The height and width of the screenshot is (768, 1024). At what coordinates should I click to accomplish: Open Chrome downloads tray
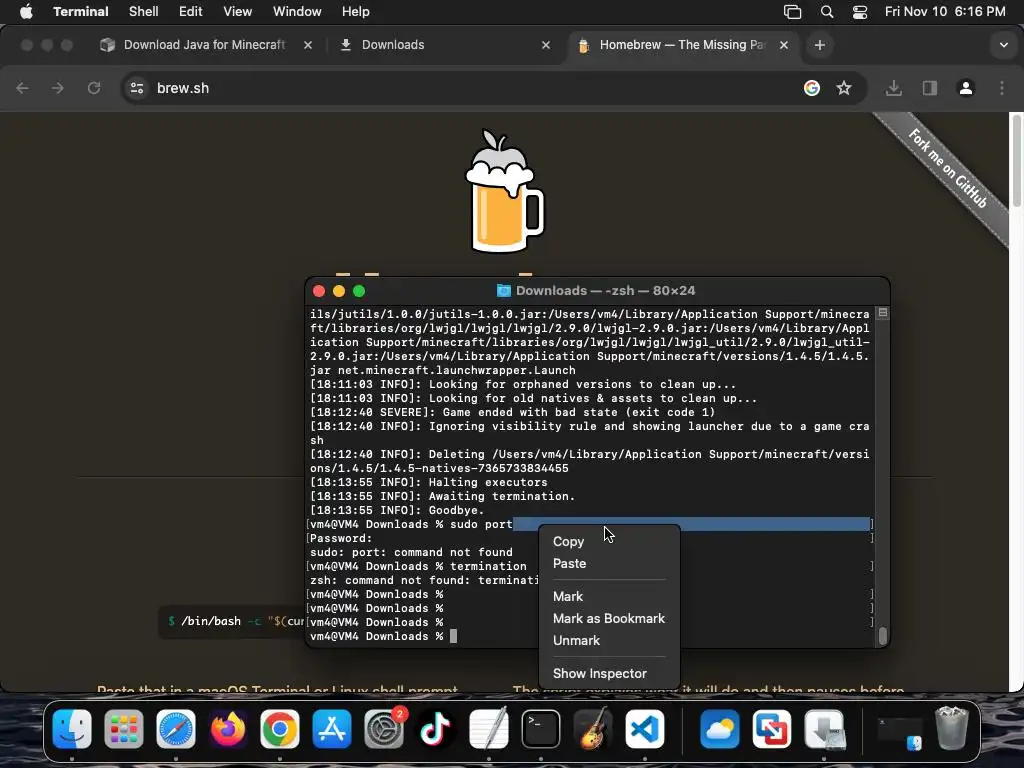click(893, 88)
